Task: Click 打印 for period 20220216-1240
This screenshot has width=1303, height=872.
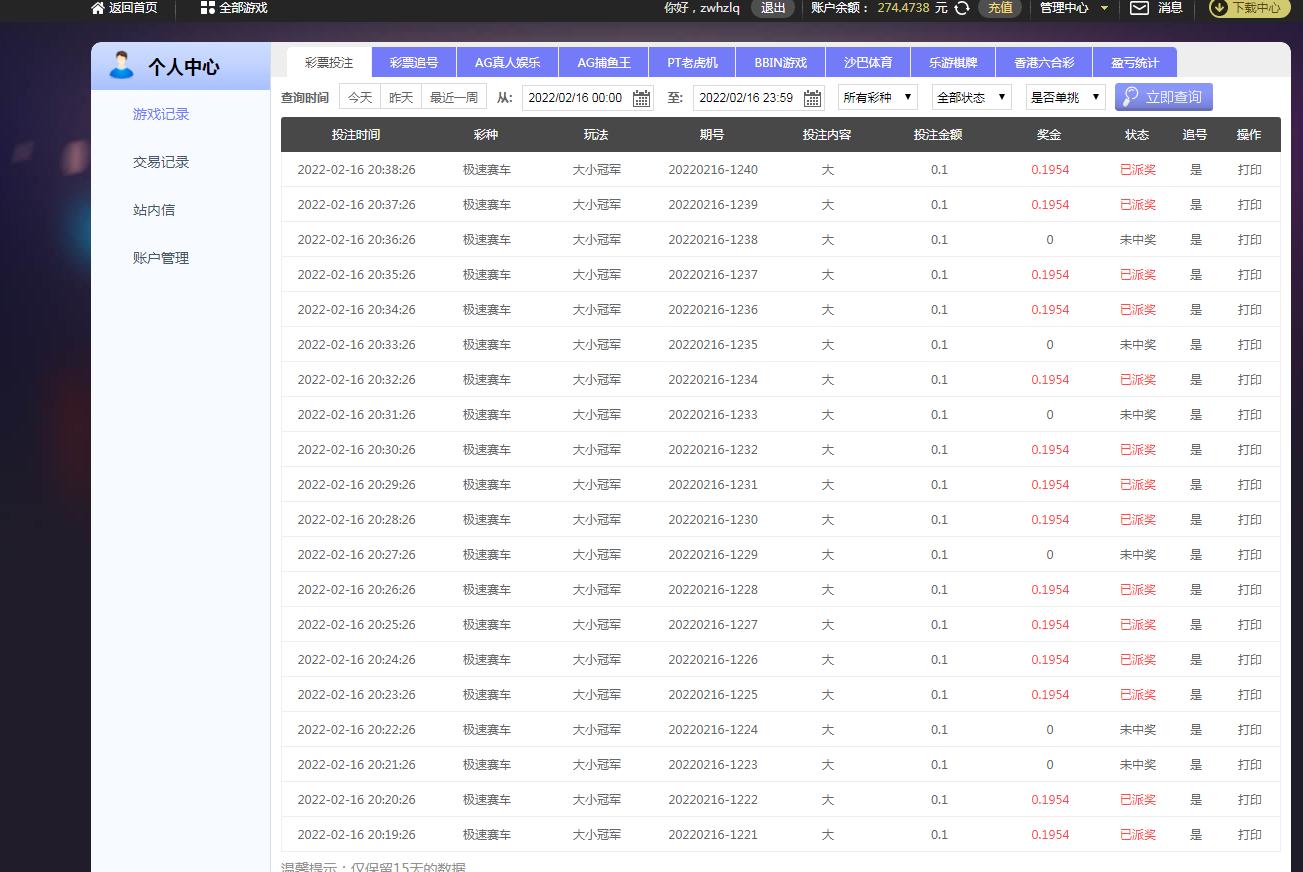Action: pos(1249,170)
